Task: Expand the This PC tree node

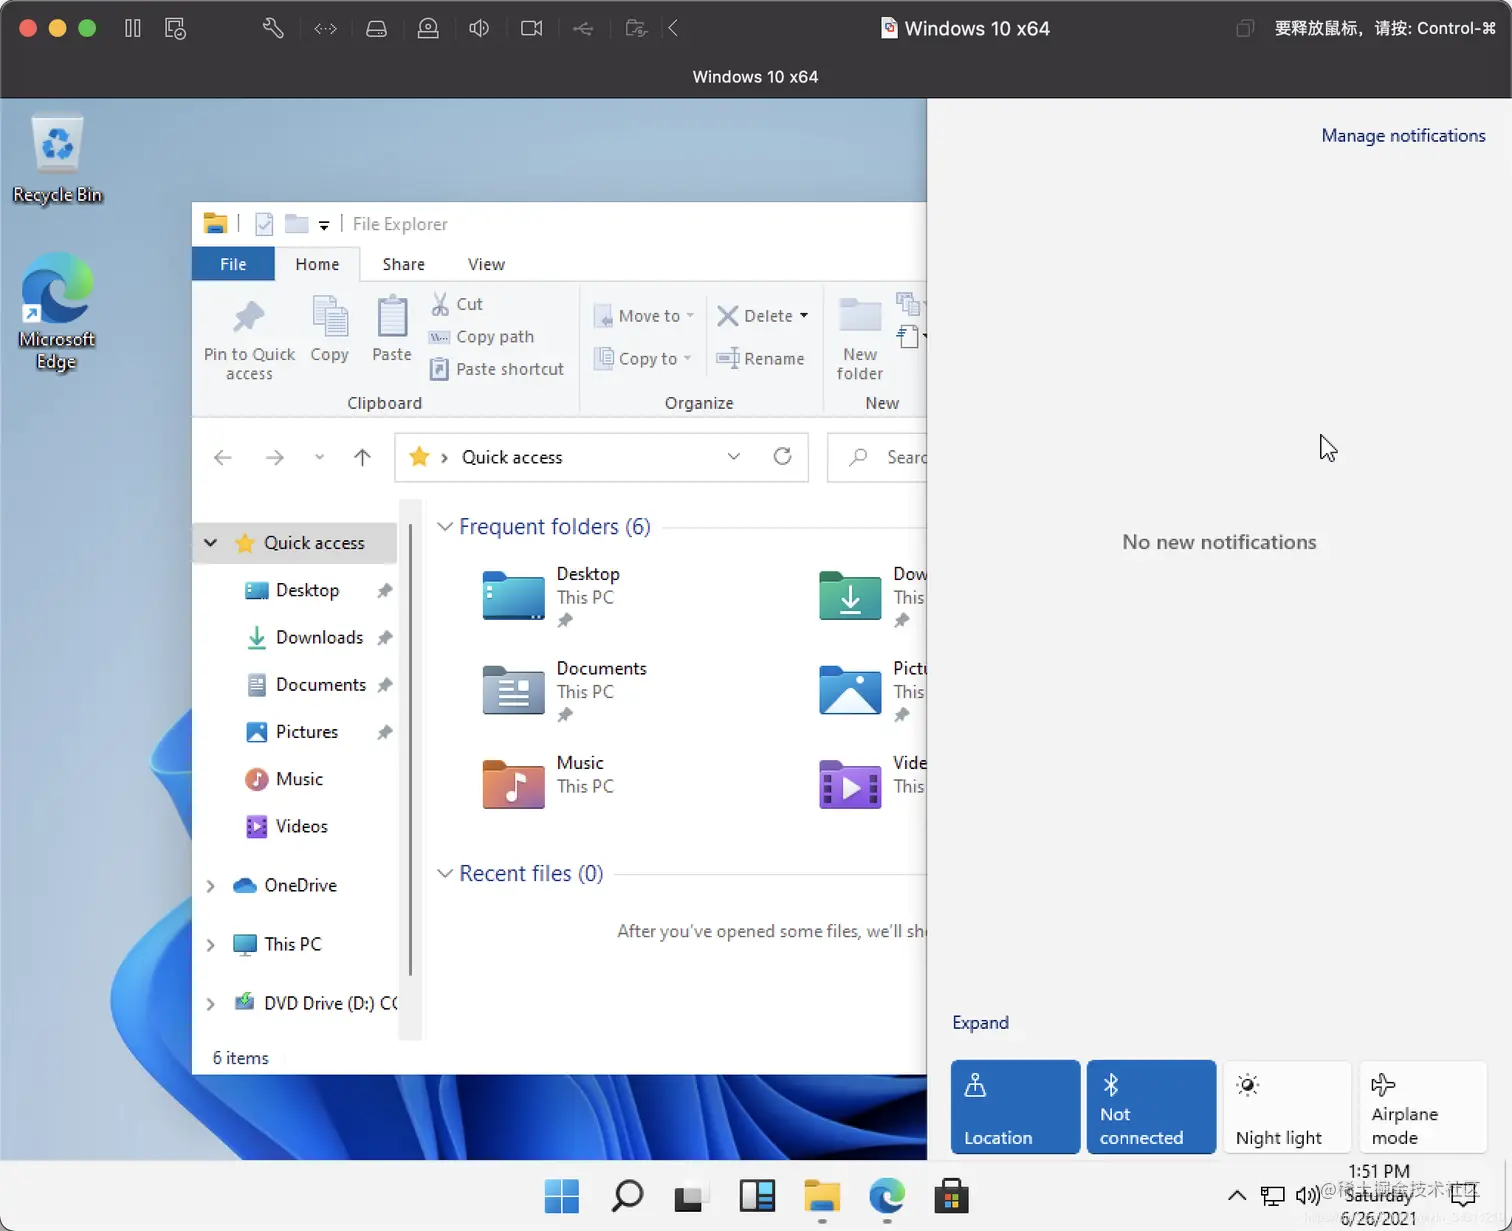Action: pos(210,945)
